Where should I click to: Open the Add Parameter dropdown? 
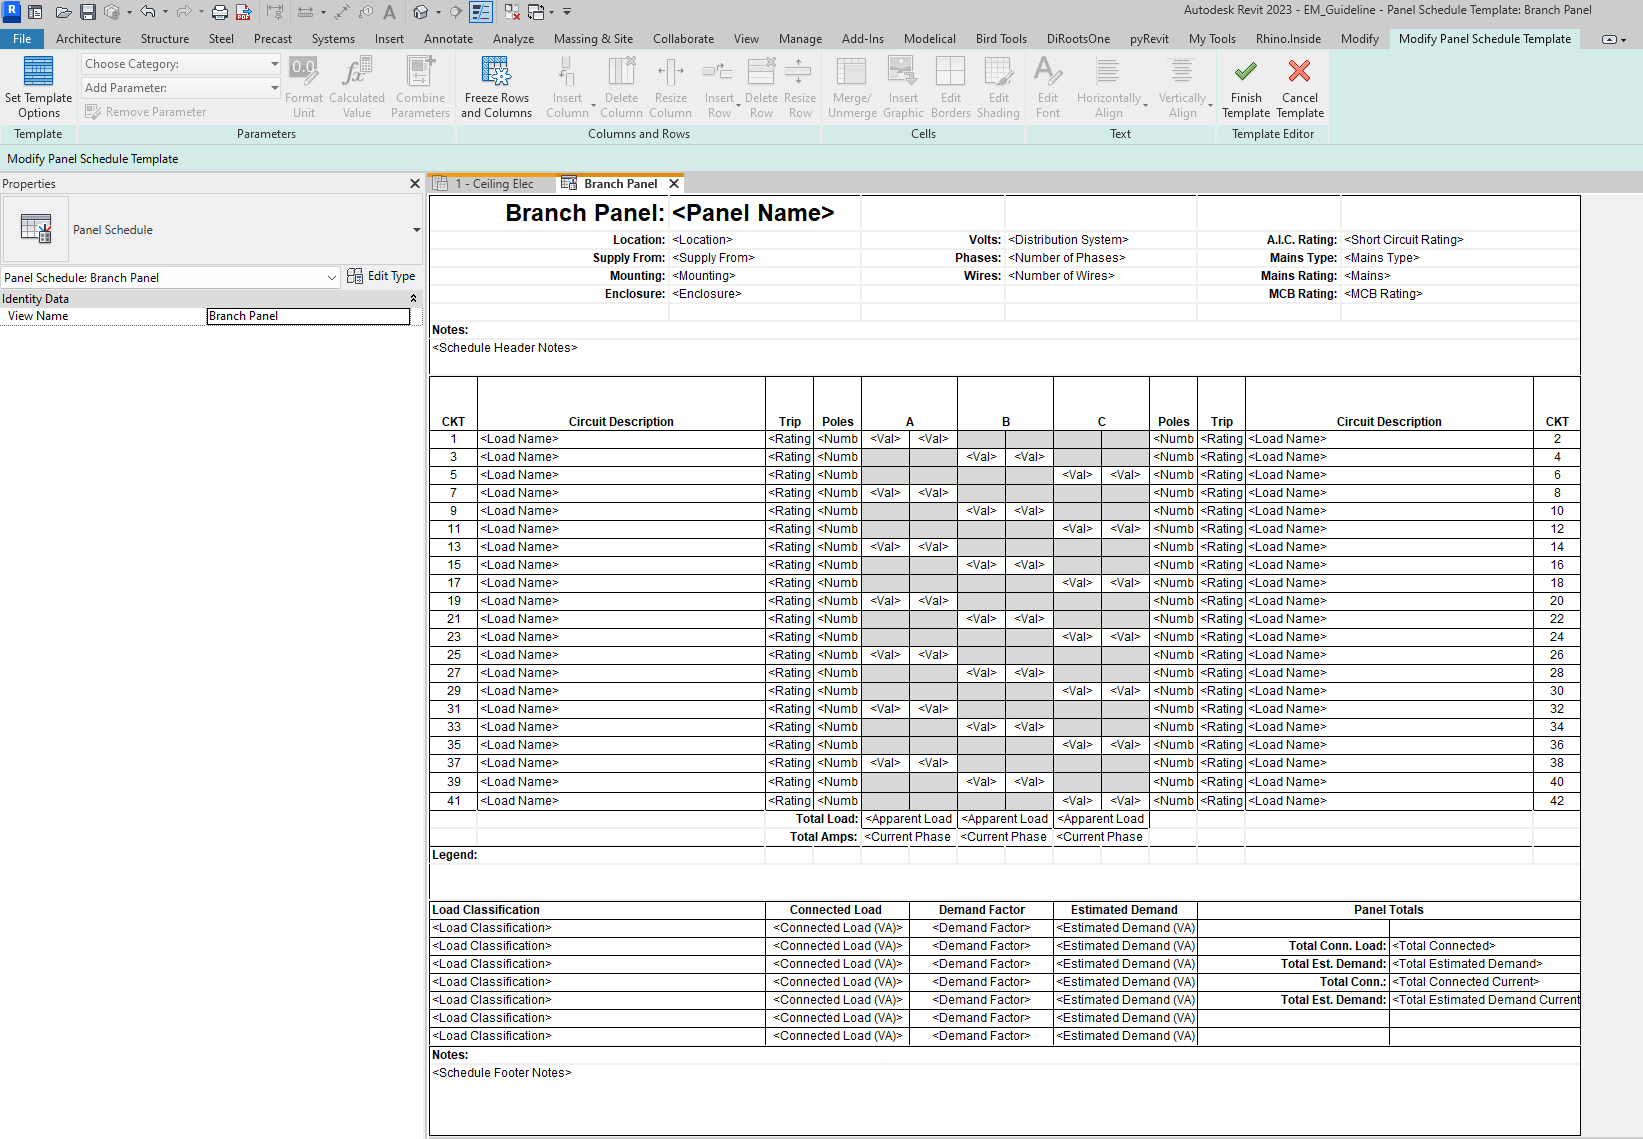[181, 88]
